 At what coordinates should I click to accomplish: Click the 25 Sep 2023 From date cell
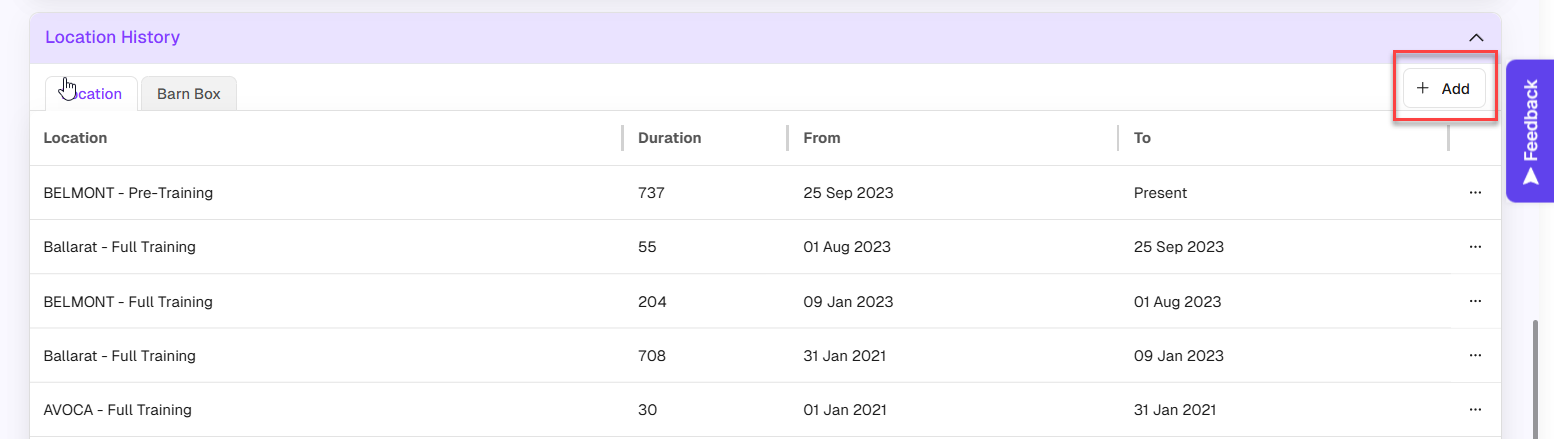pos(848,193)
